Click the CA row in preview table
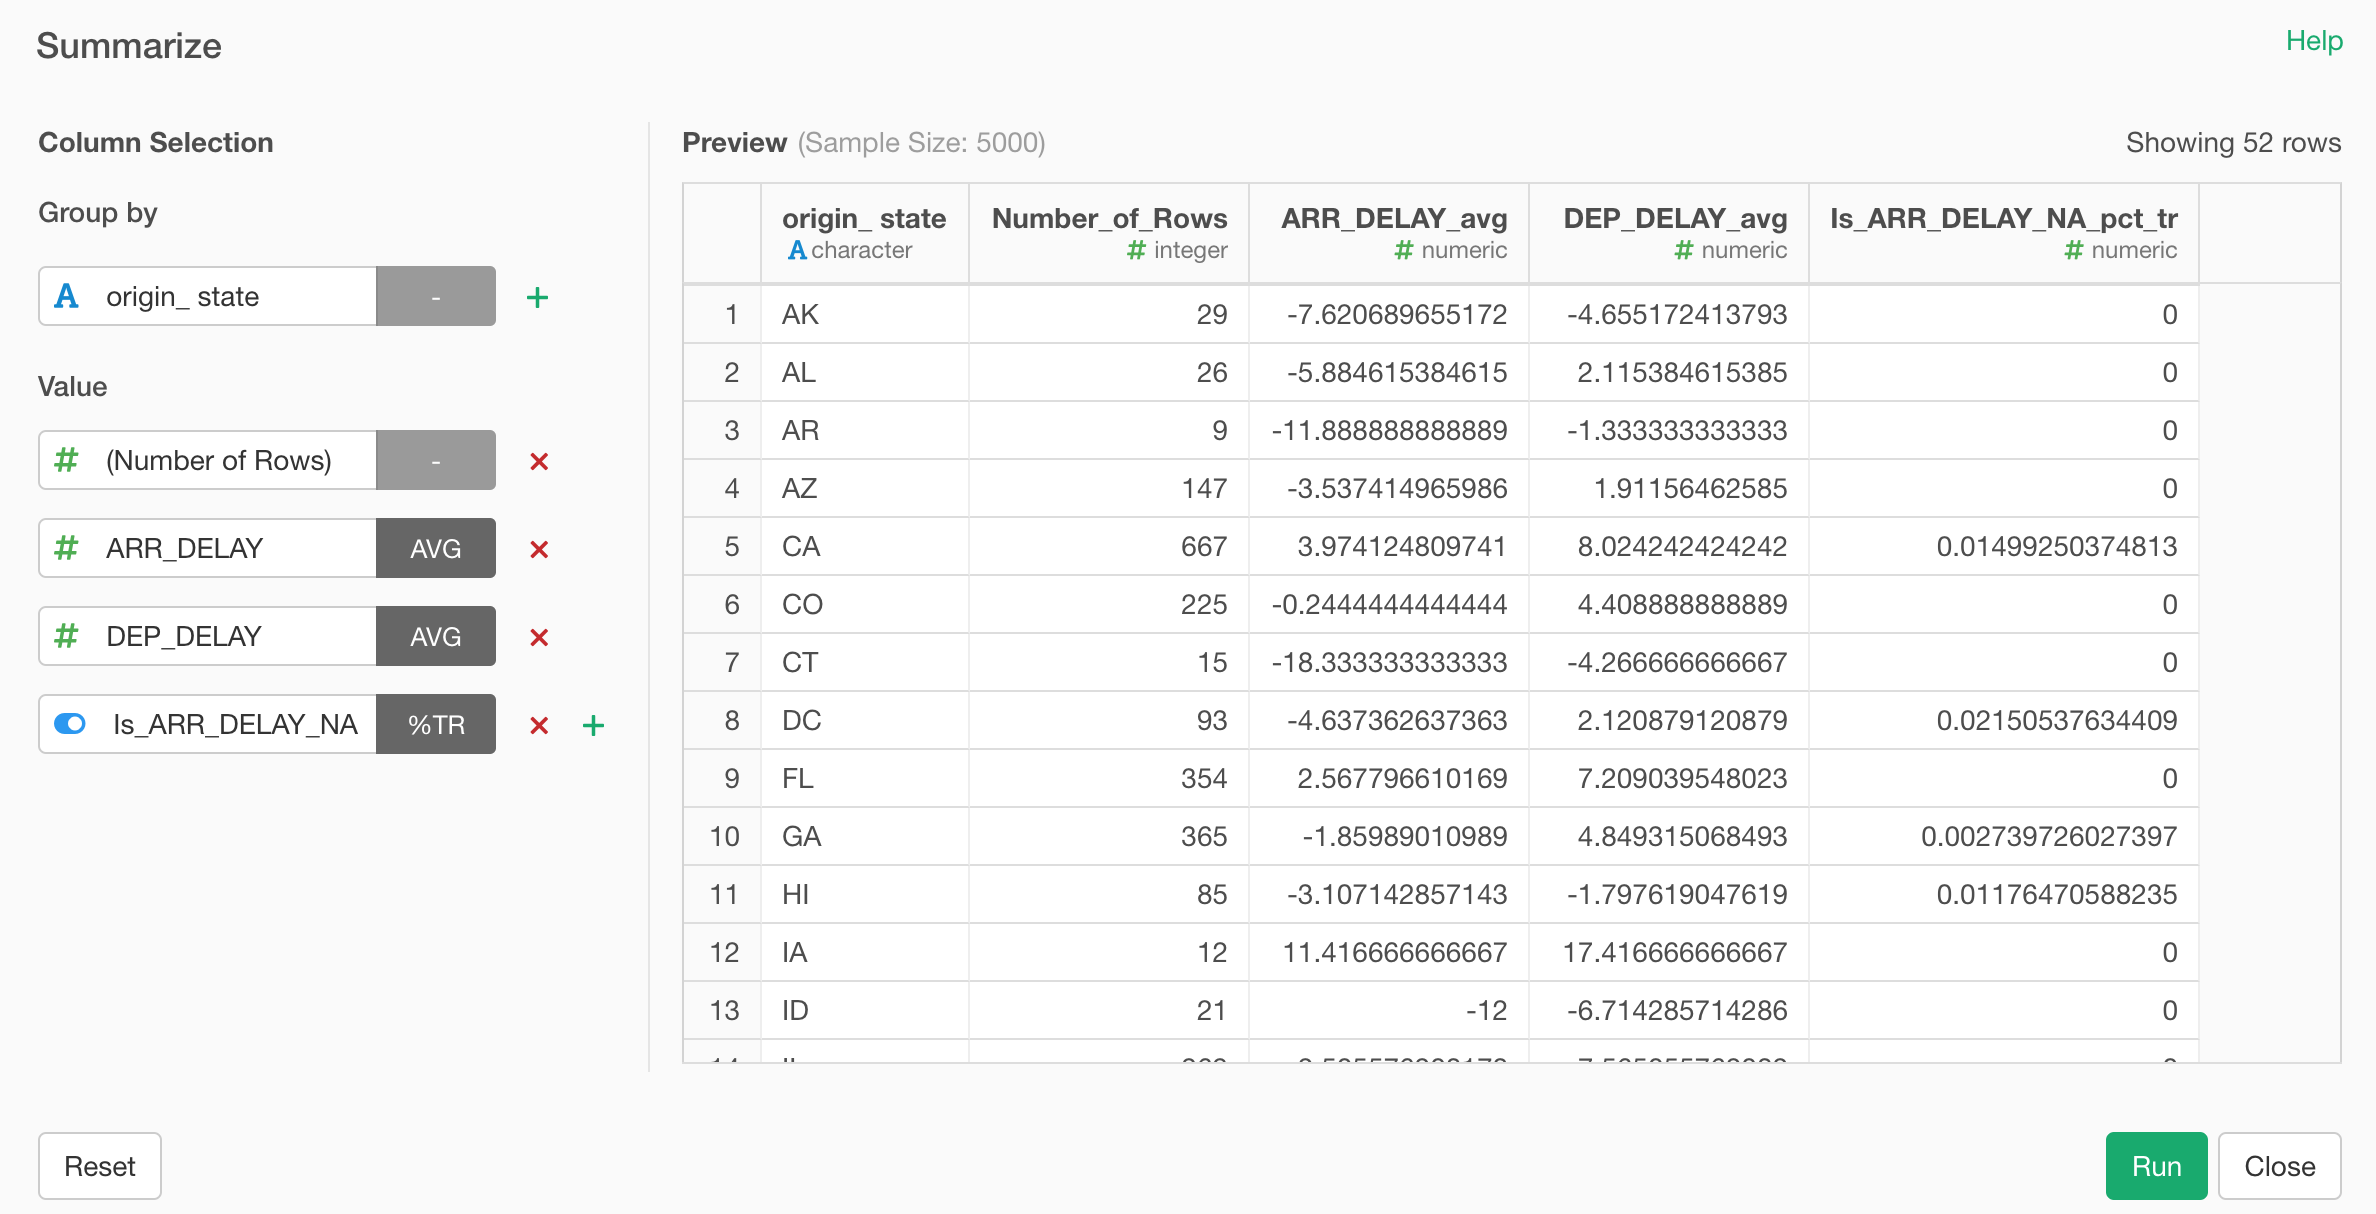 point(801,547)
